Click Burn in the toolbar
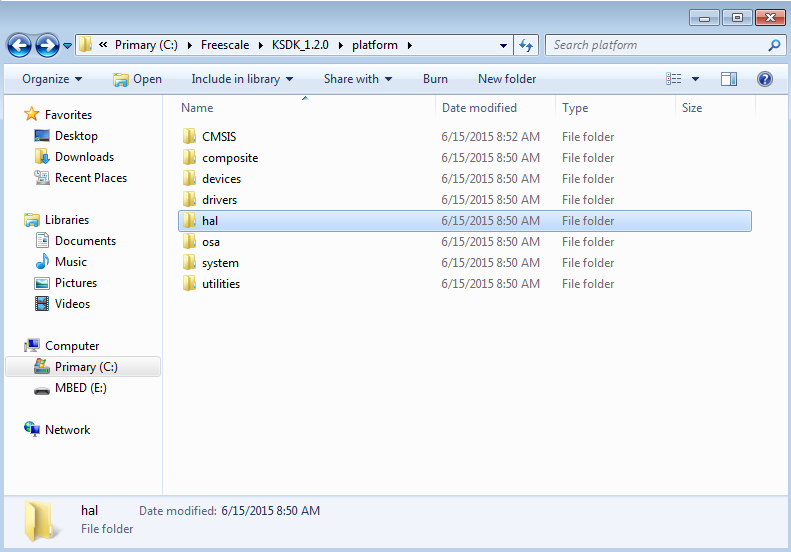The height and width of the screenshot is (552, 791). point(435,79)
